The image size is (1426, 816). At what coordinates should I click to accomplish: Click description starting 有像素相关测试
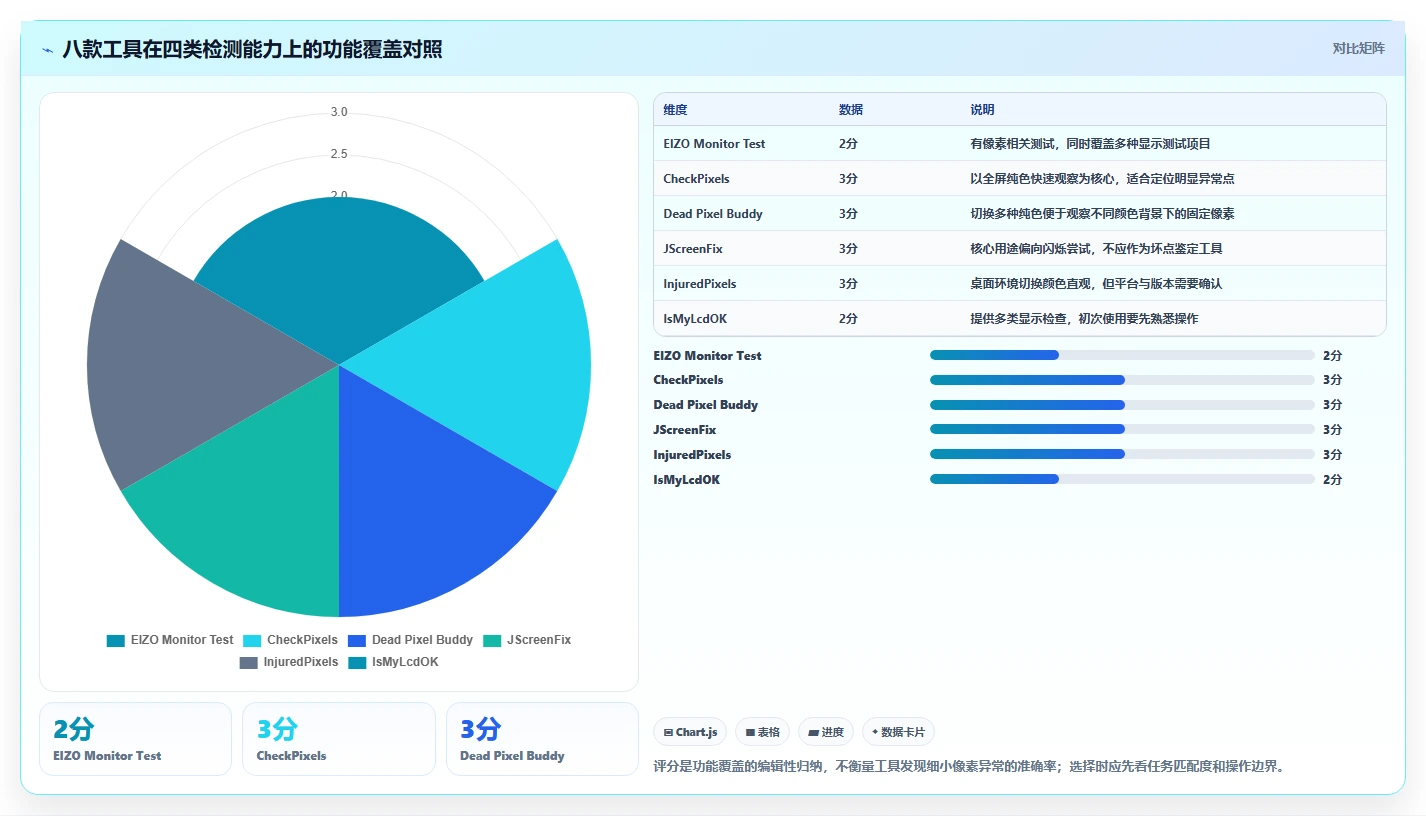1090,144
